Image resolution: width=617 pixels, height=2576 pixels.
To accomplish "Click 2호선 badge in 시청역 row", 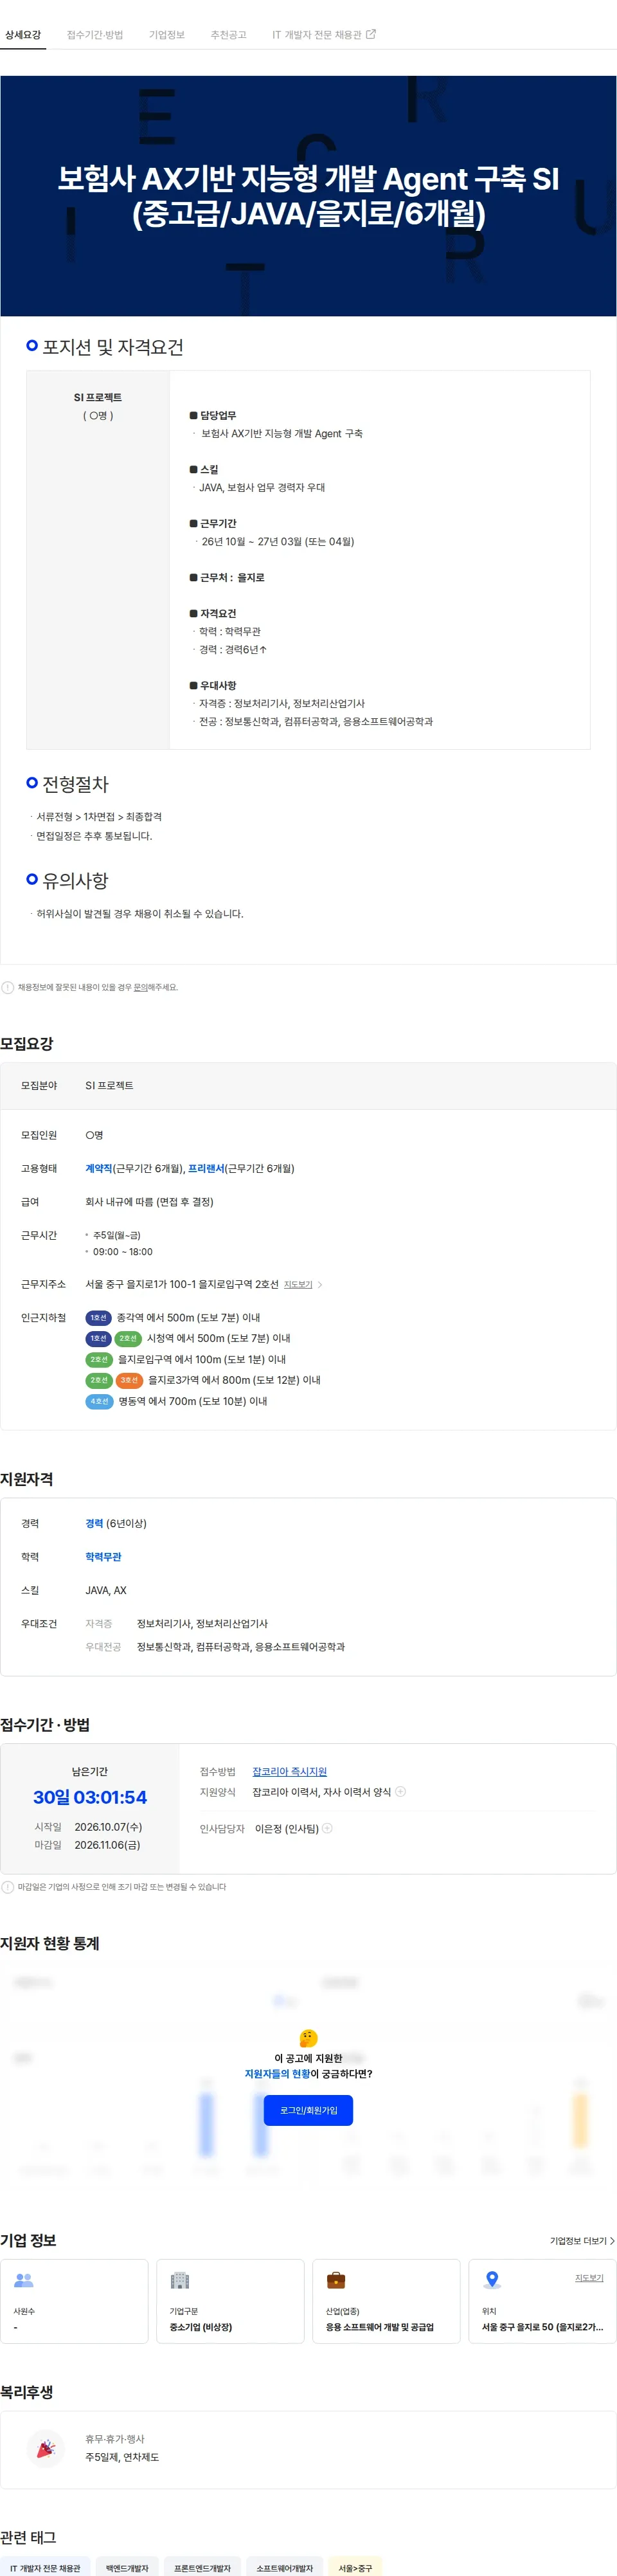I will tap(128, 1338).
